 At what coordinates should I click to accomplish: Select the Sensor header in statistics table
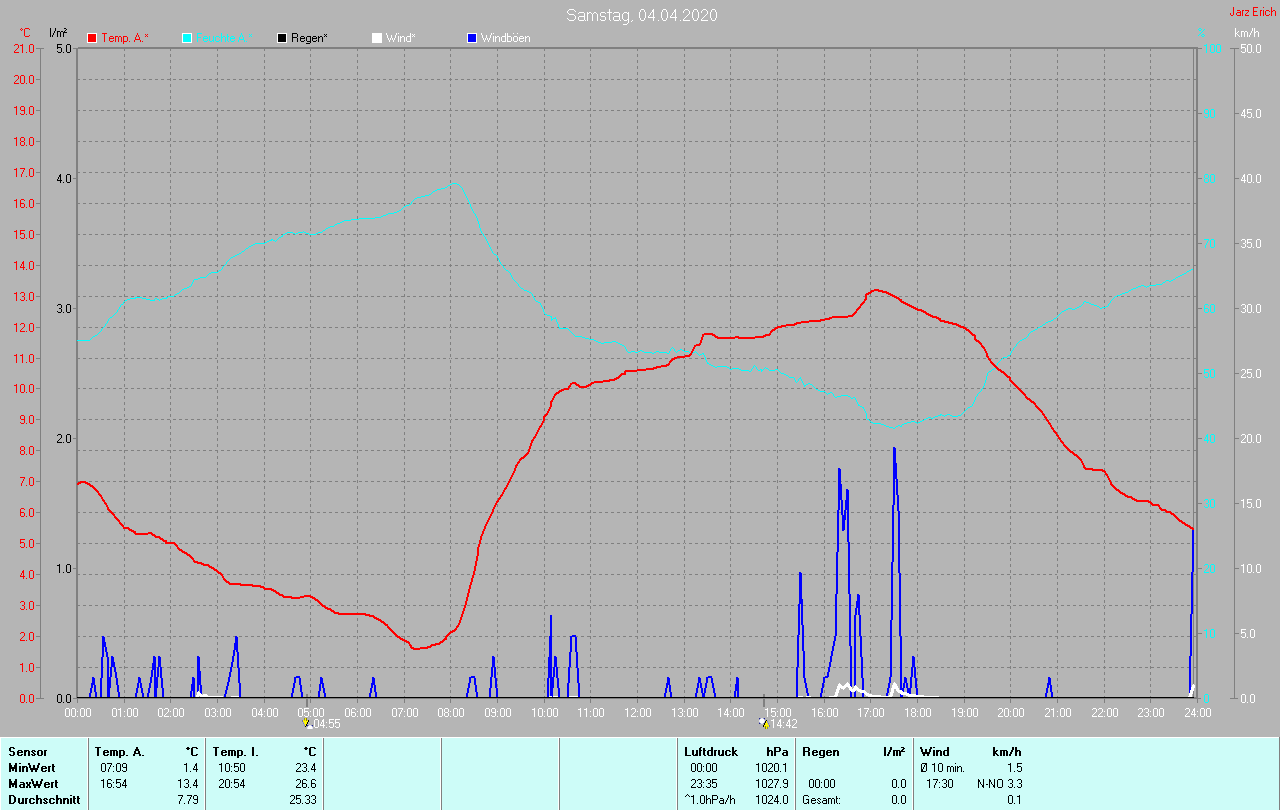(27, 751)
